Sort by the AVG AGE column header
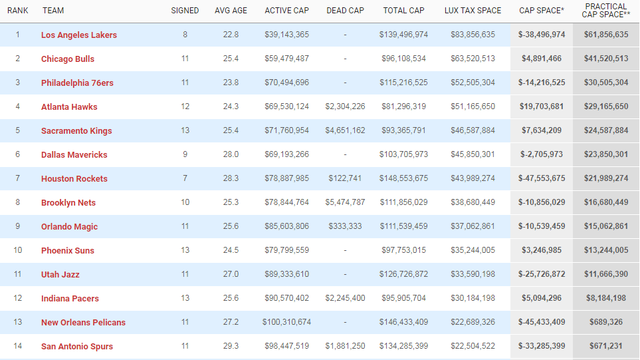The height and width of the screenshot is (360, 640). tap(231, 11)
